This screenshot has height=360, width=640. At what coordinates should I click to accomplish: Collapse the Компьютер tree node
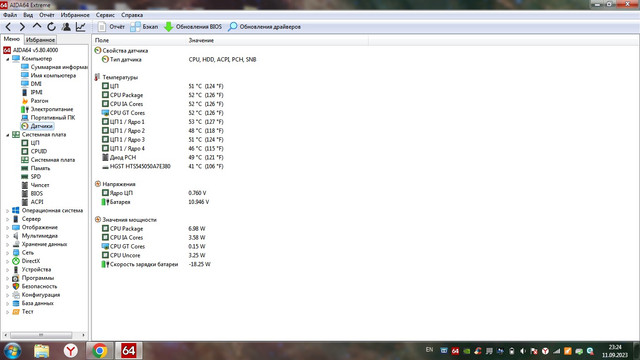click(7, 59)
